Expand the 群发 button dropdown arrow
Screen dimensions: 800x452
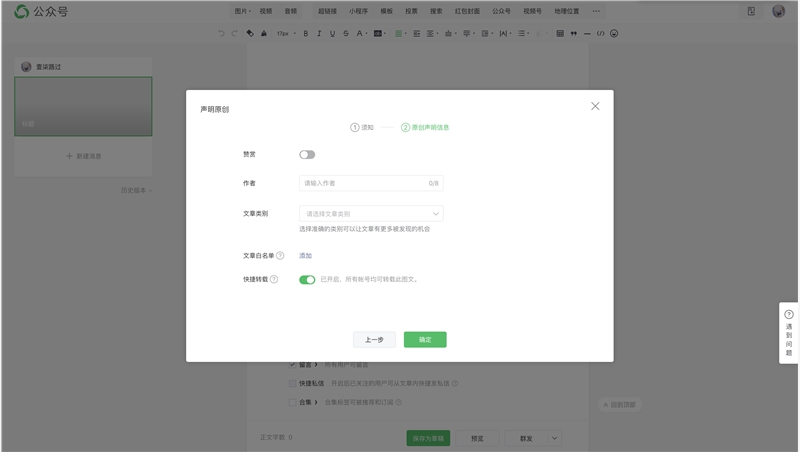tap(555, 438)
